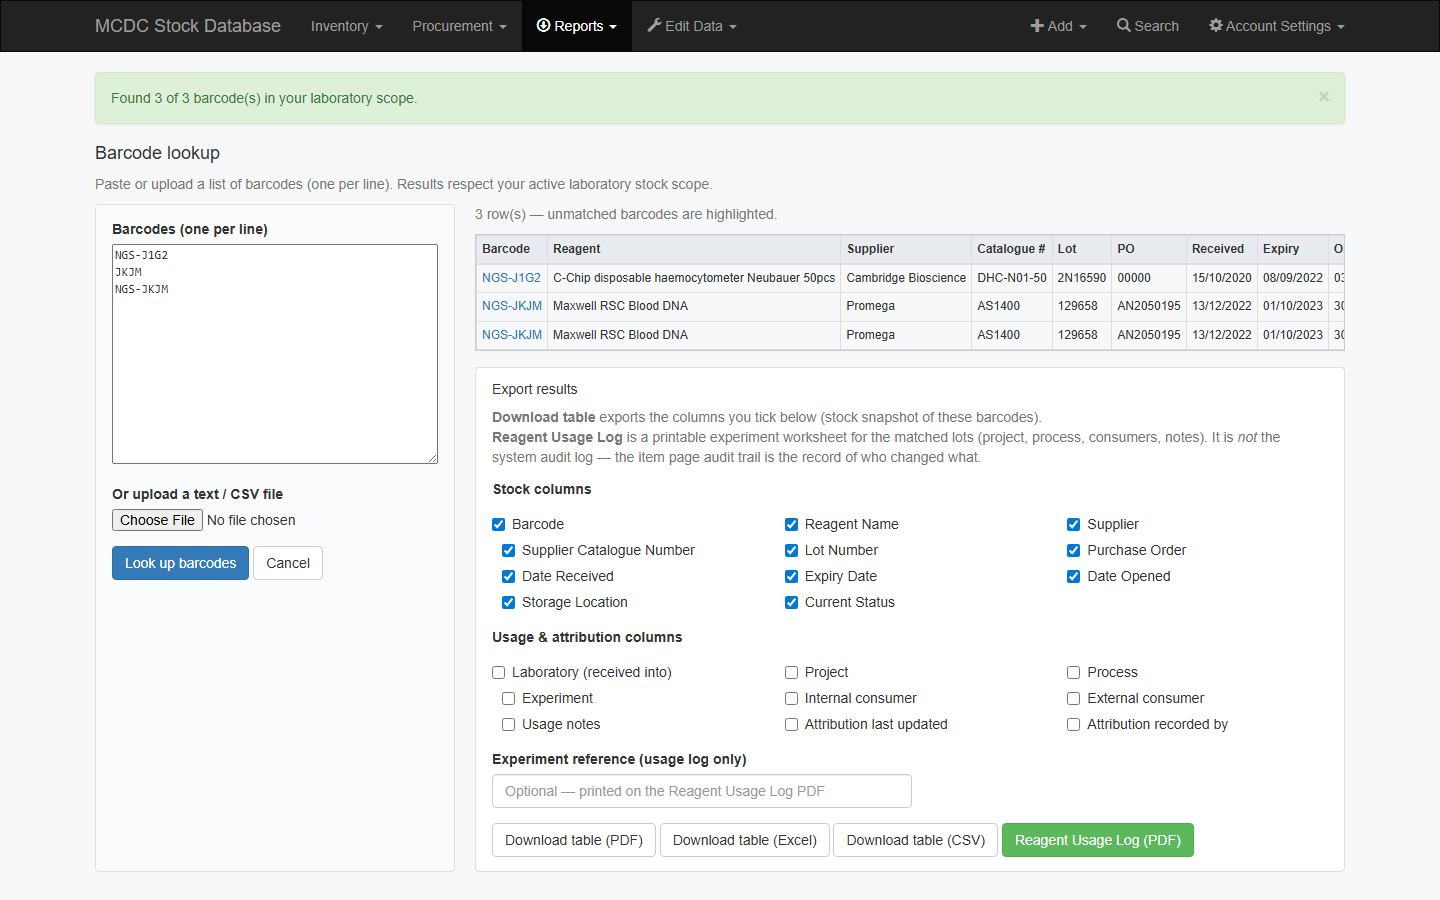Open the Account Settings dropdown
This screenshot has height=900, width=1440.
1277,26
